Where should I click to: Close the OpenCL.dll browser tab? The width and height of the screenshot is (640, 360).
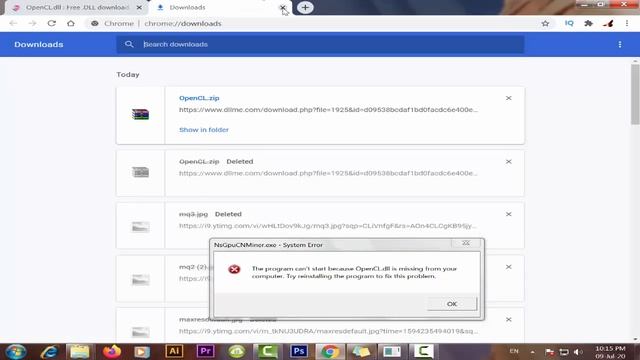[x=139, y=7]
